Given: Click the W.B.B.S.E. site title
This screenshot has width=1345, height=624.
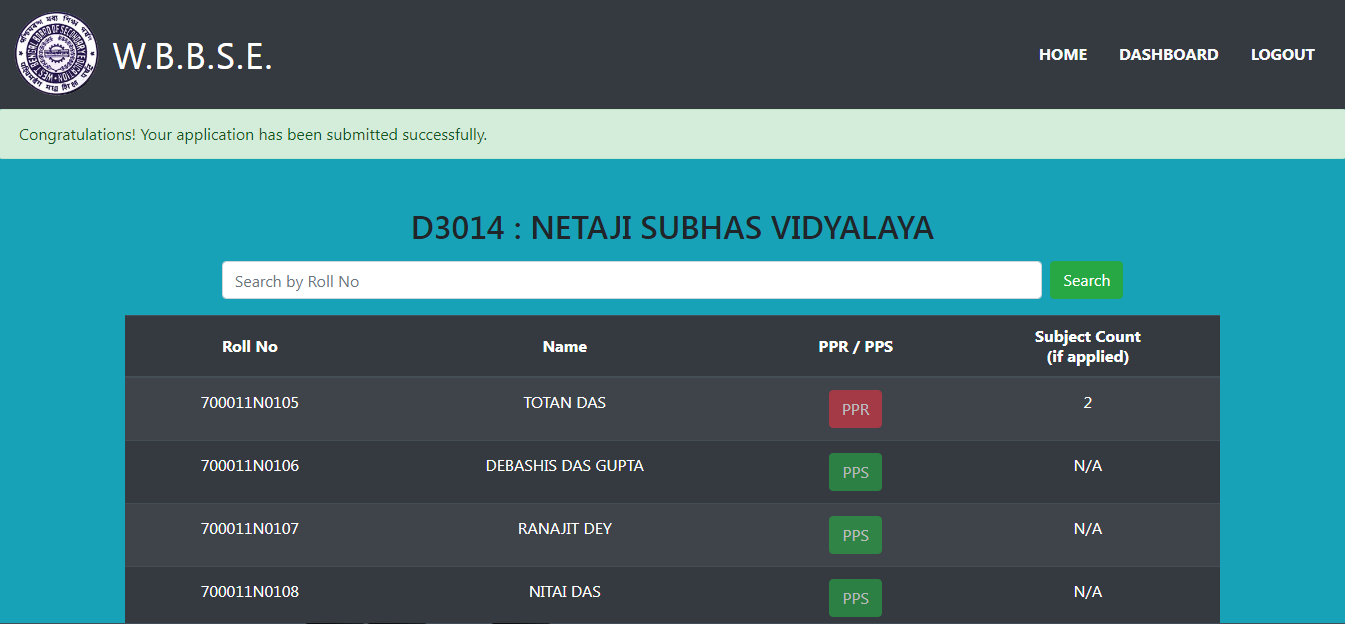Looking at the screenshot, I should click(x=193, y=56).
